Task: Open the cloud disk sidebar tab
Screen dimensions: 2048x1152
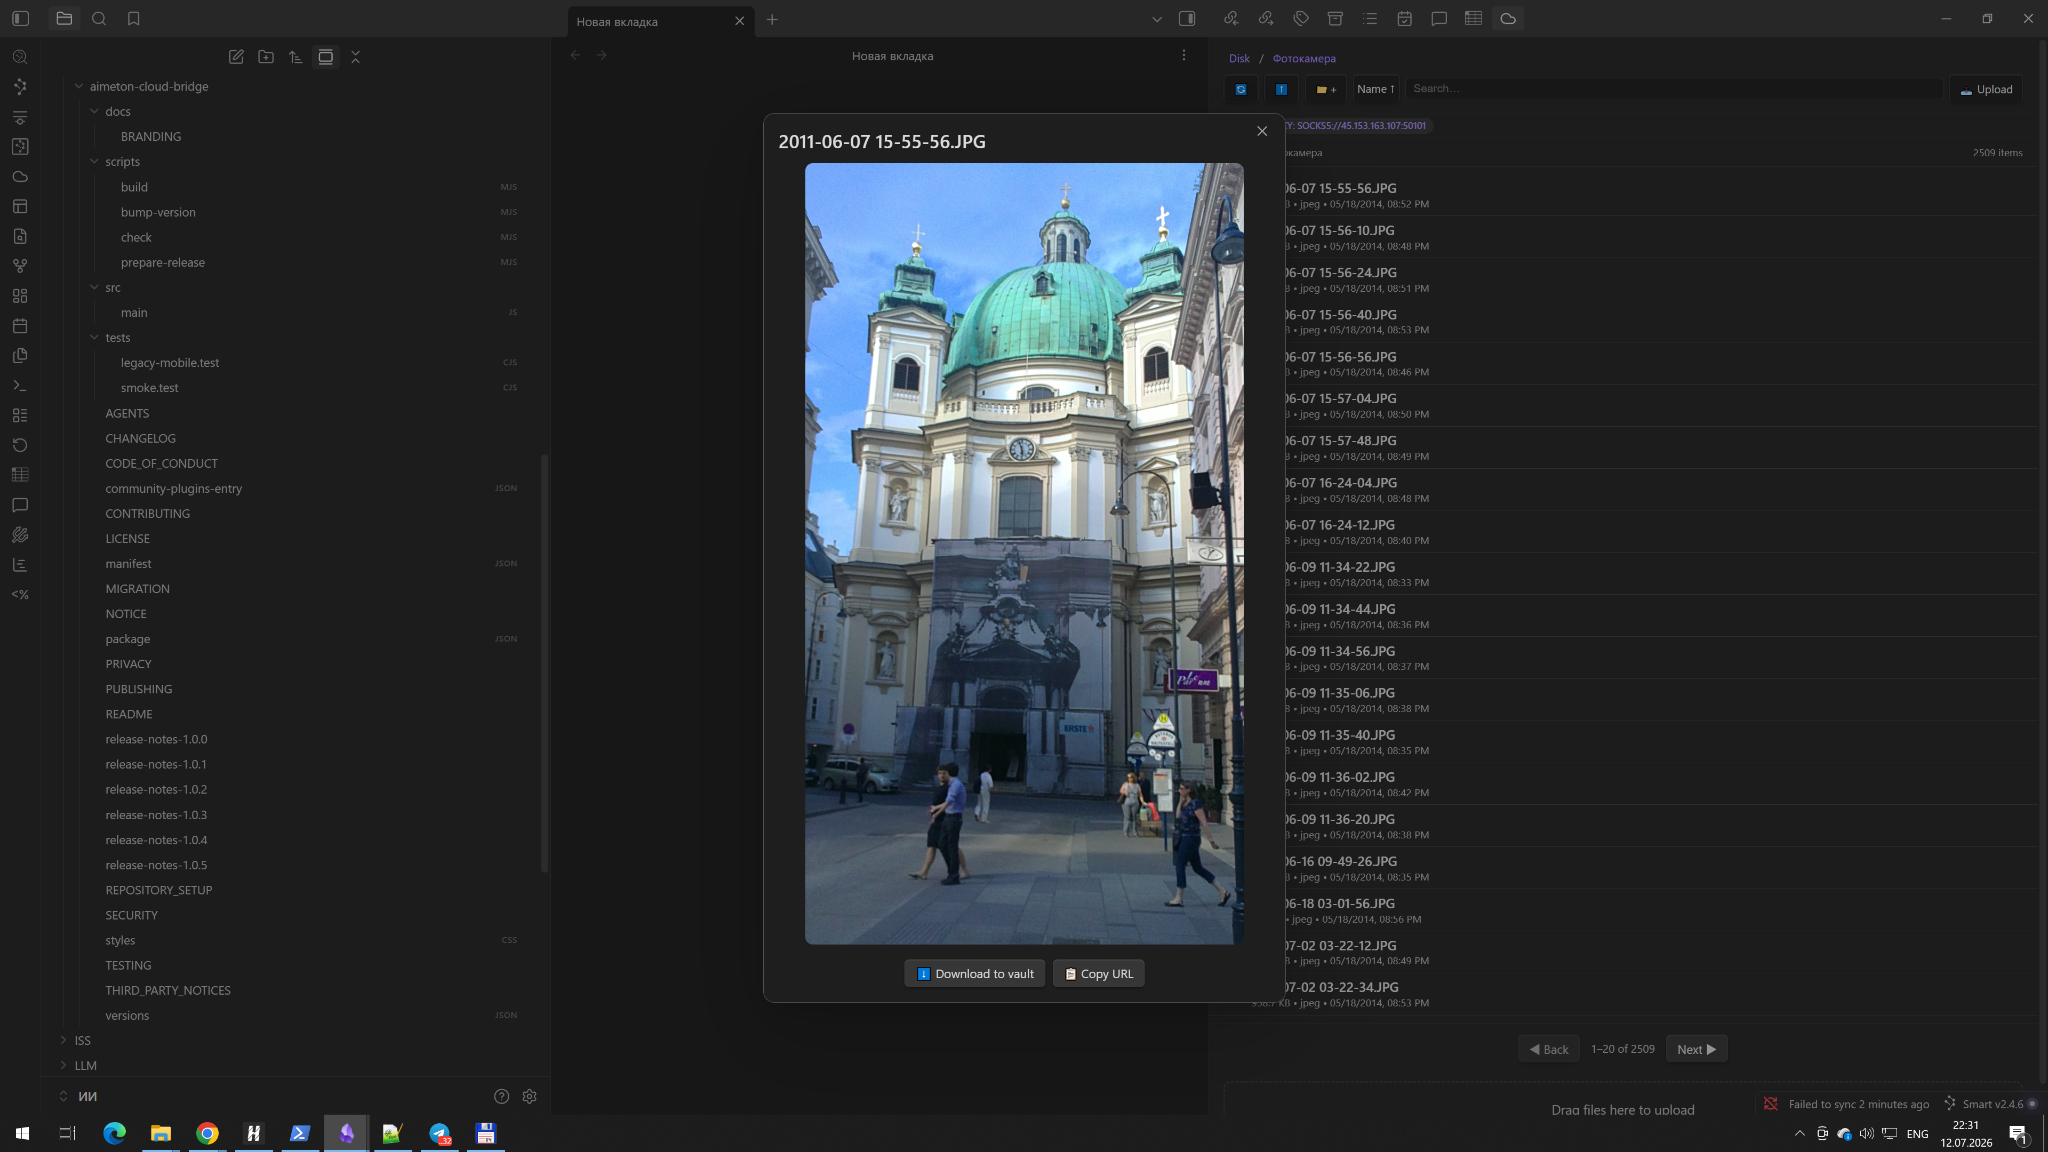Action: (1508, 19)
